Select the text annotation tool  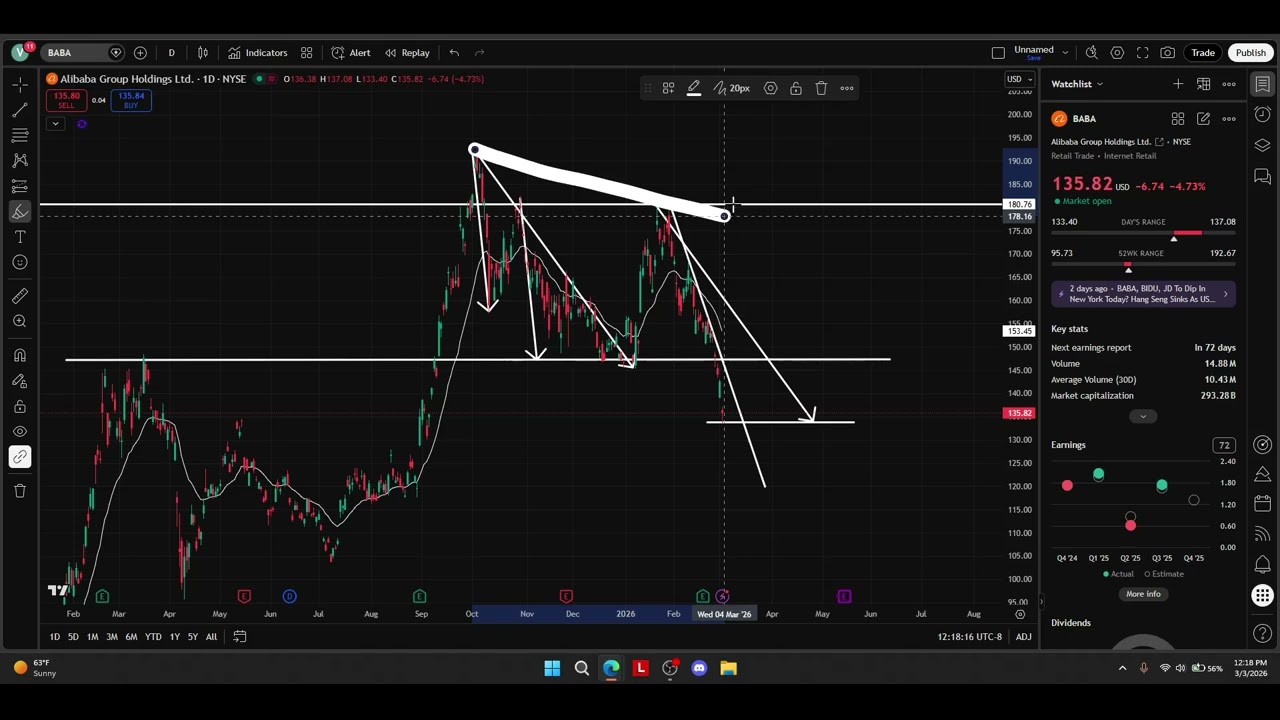[x=19, y=237]
